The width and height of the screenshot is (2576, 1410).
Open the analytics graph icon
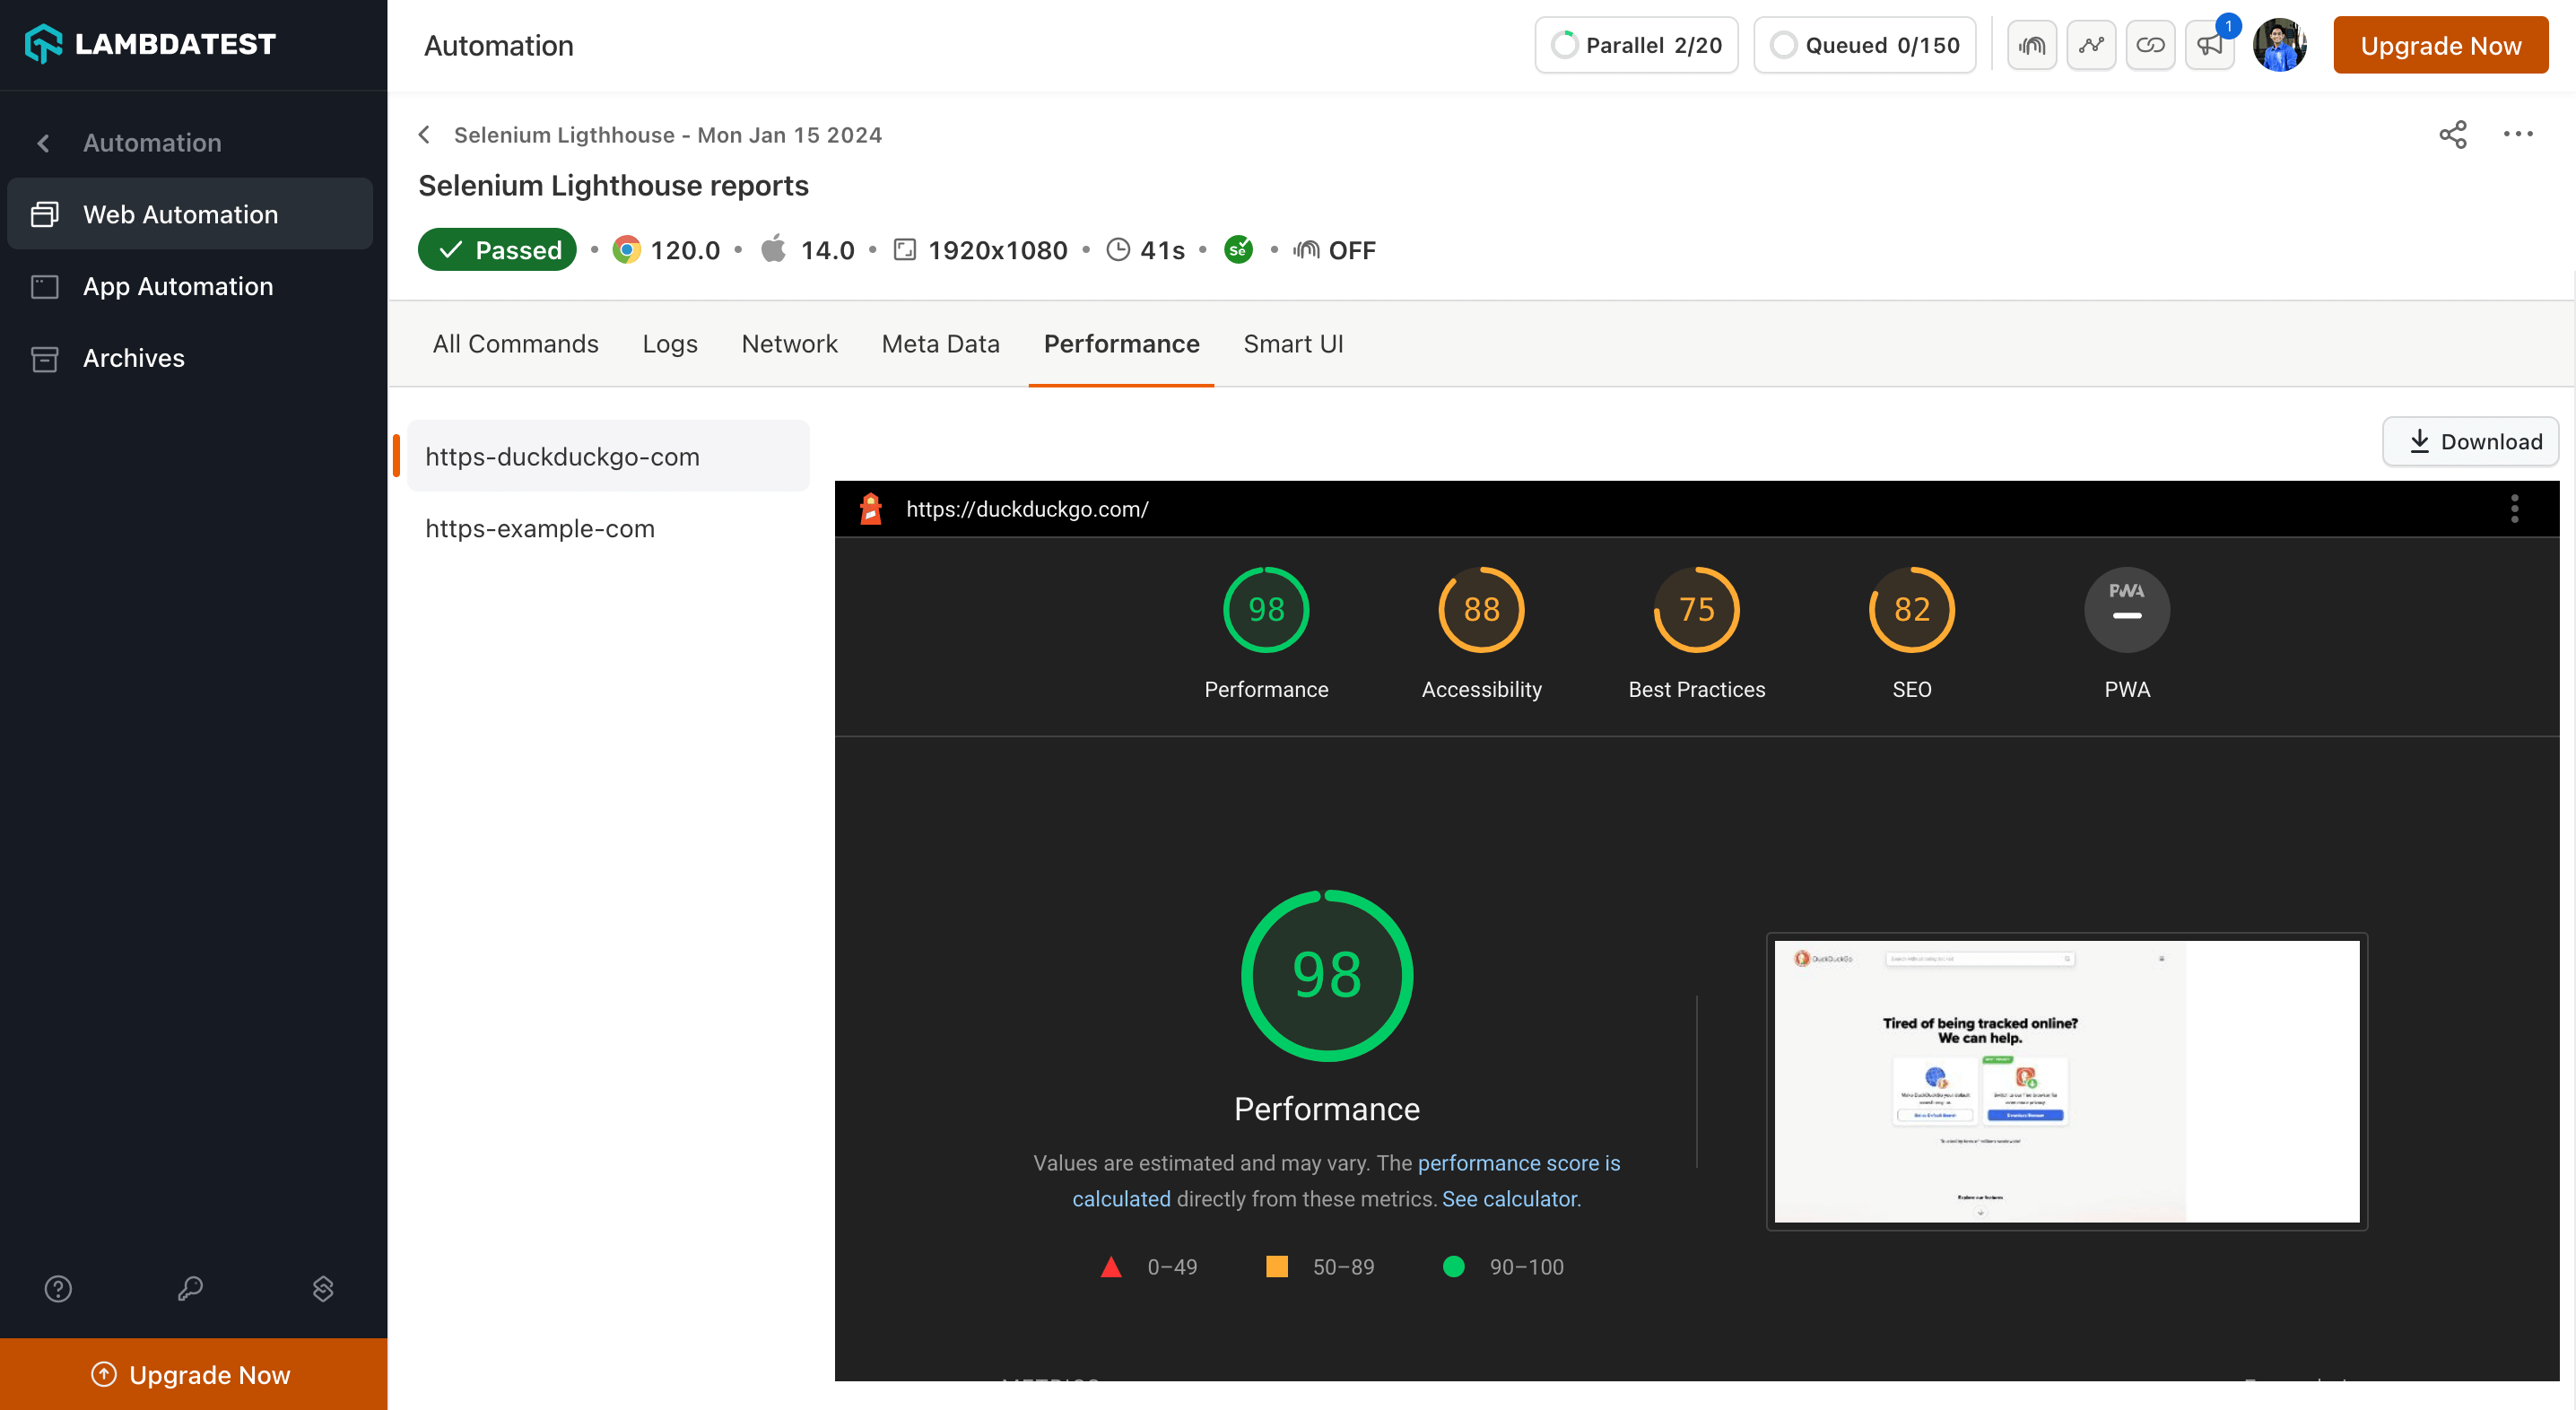click(2090, 45)
